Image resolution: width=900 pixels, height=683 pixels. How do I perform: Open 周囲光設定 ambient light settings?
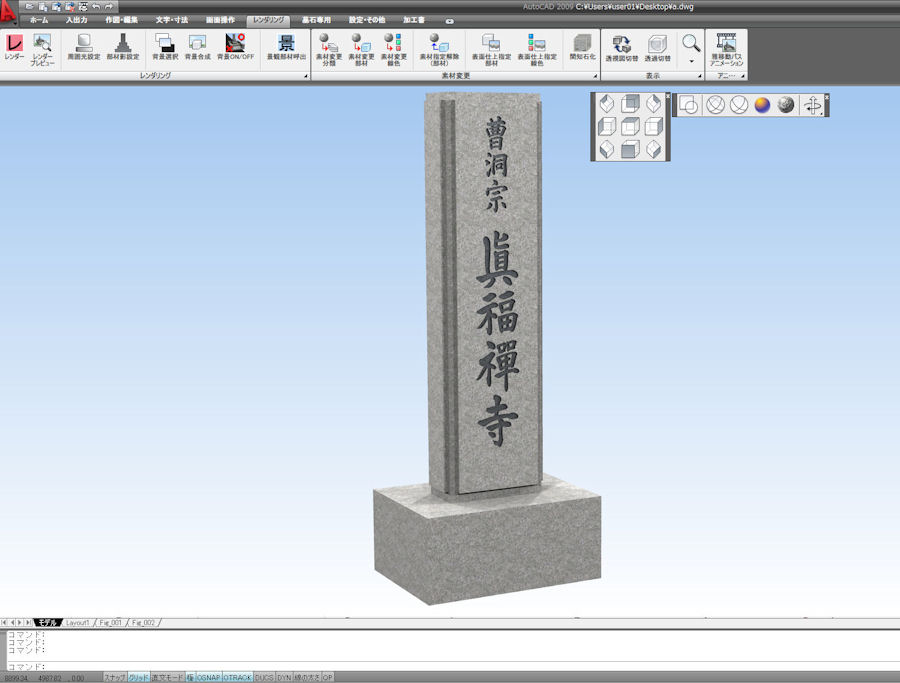[x=84, y=47]
